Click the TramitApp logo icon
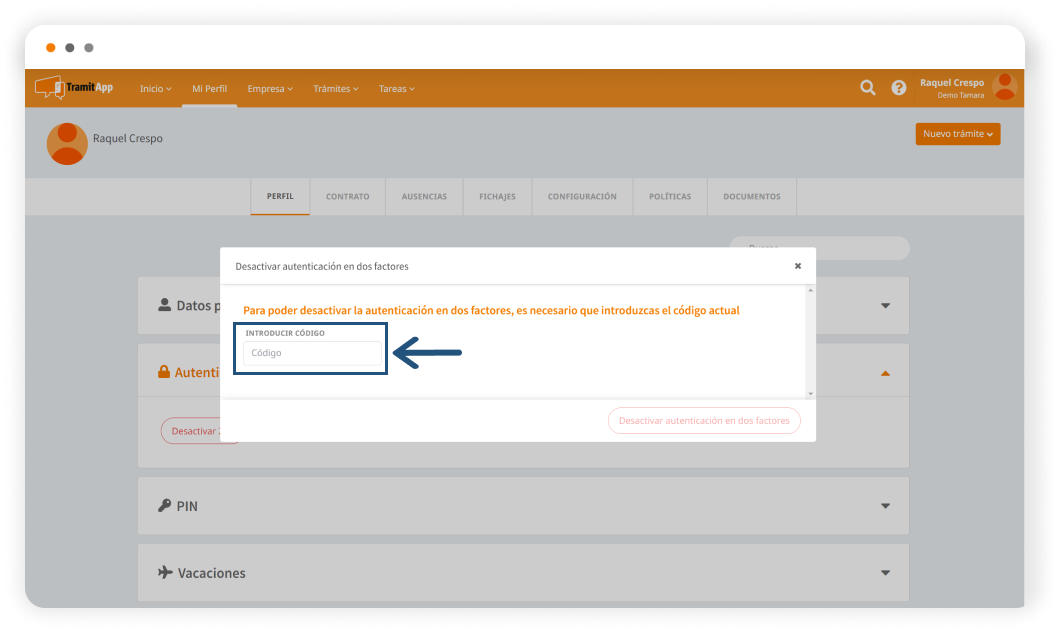This screenshot has width=1061, height=633. point(49,88)
